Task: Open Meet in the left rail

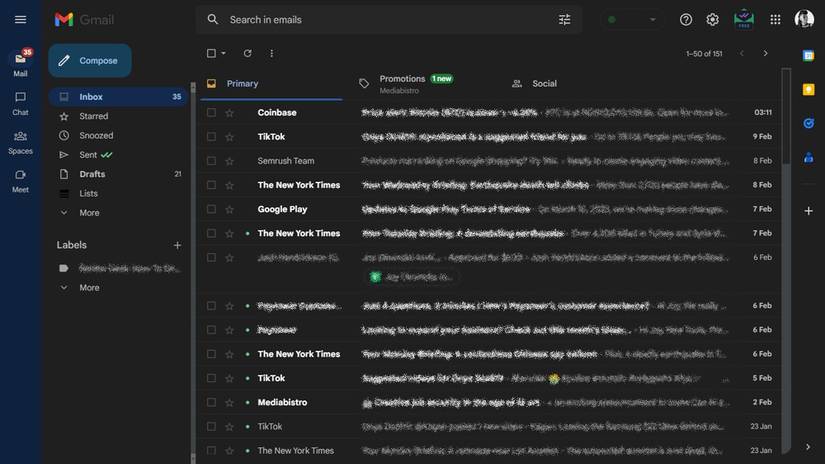Action: (20, 179)
